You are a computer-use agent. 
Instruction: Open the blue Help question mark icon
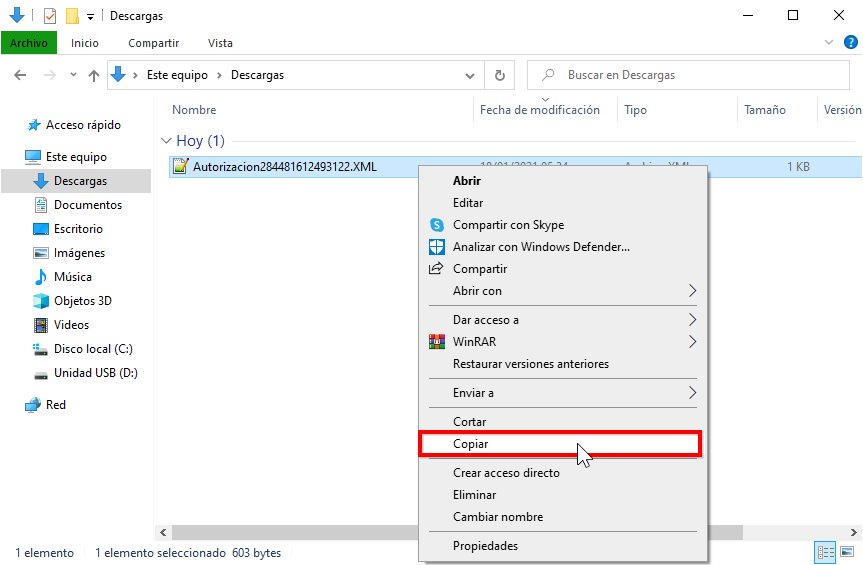tap(851, 42)
